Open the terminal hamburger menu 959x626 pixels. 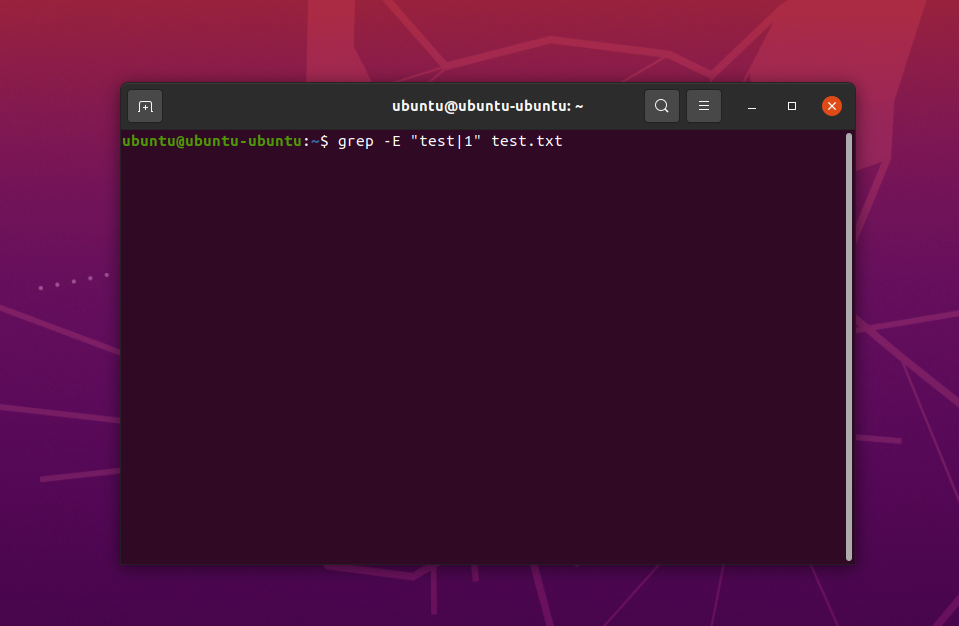pos(704,106)
